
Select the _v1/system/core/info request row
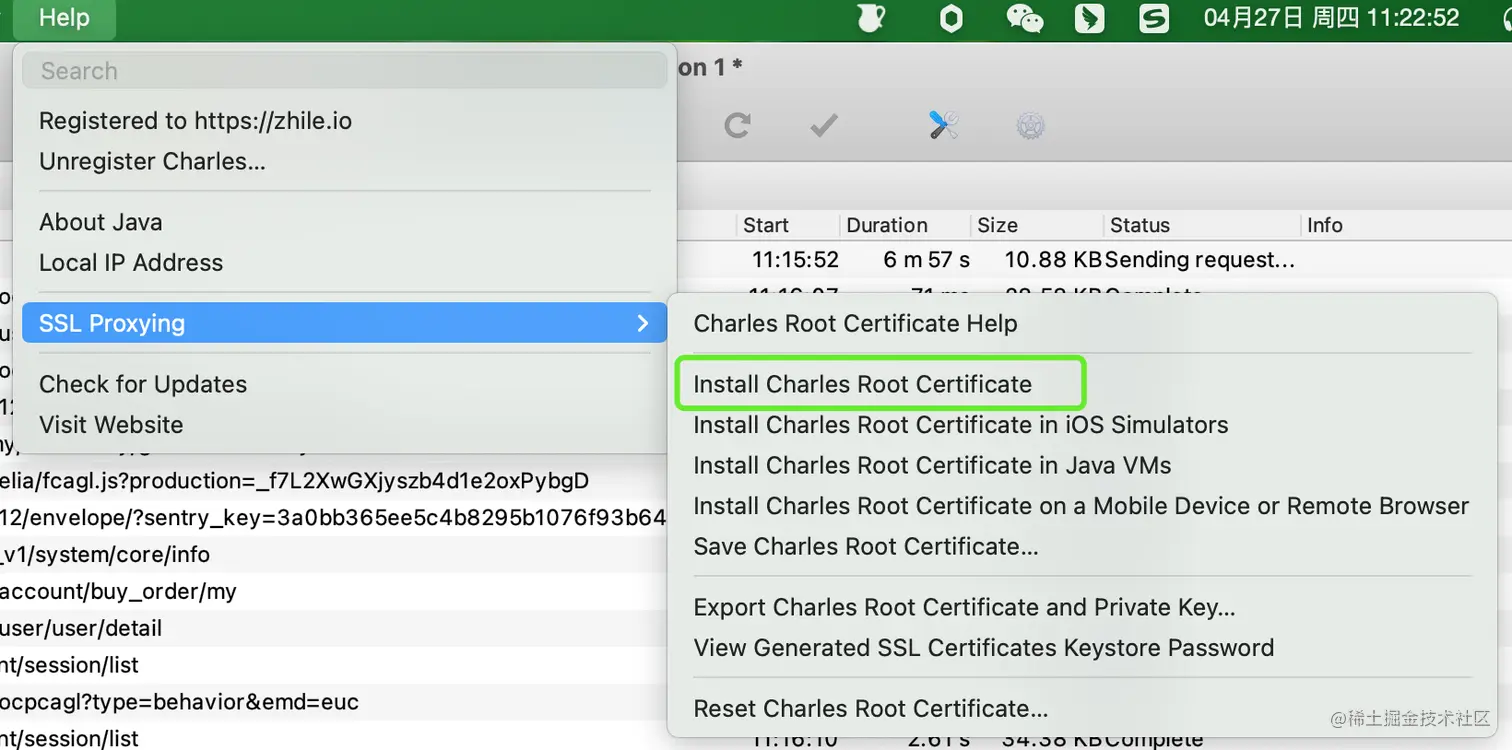[334, 555]
